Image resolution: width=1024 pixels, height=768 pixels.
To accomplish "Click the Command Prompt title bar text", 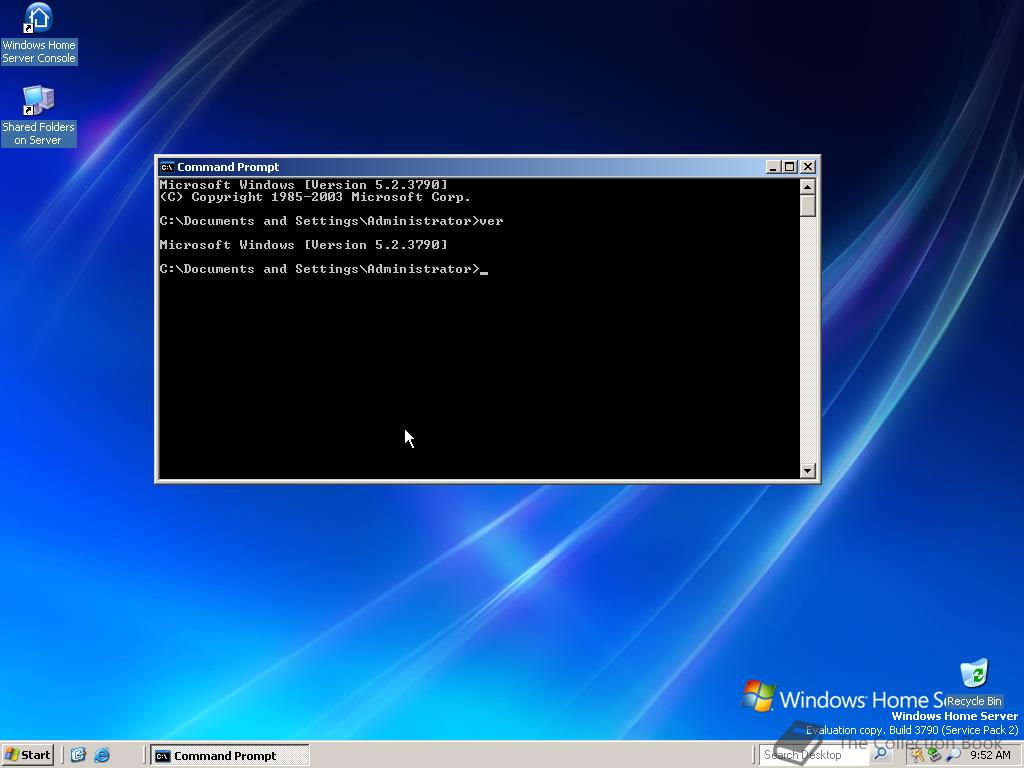I will (x=228, y=167).
